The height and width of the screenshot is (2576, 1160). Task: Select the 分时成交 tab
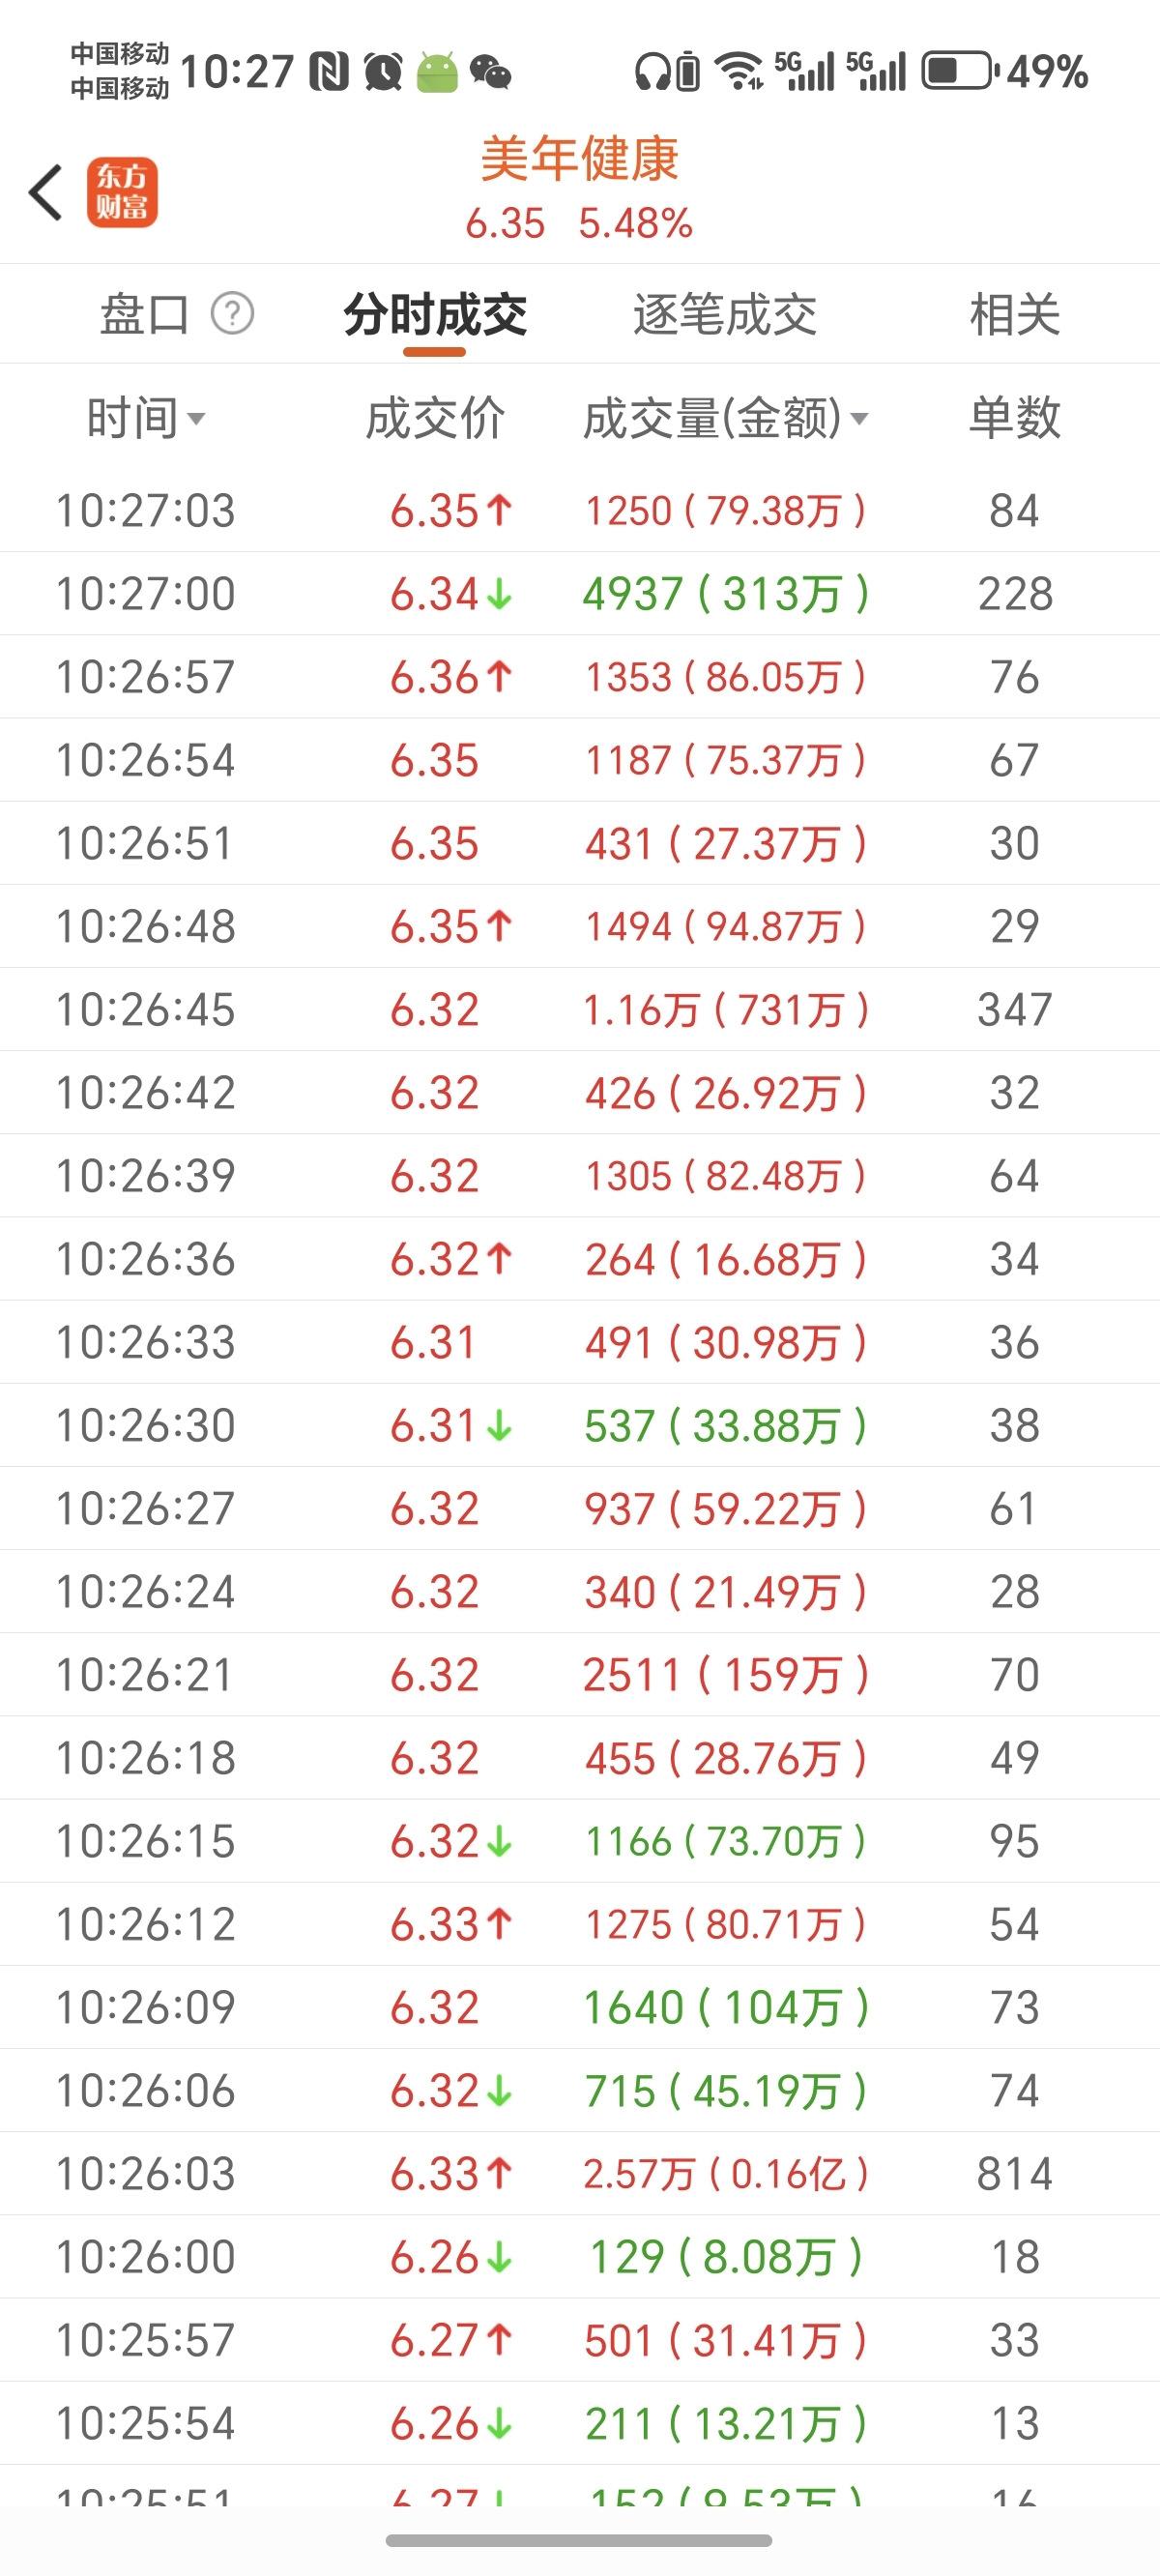tap(435, 314)
